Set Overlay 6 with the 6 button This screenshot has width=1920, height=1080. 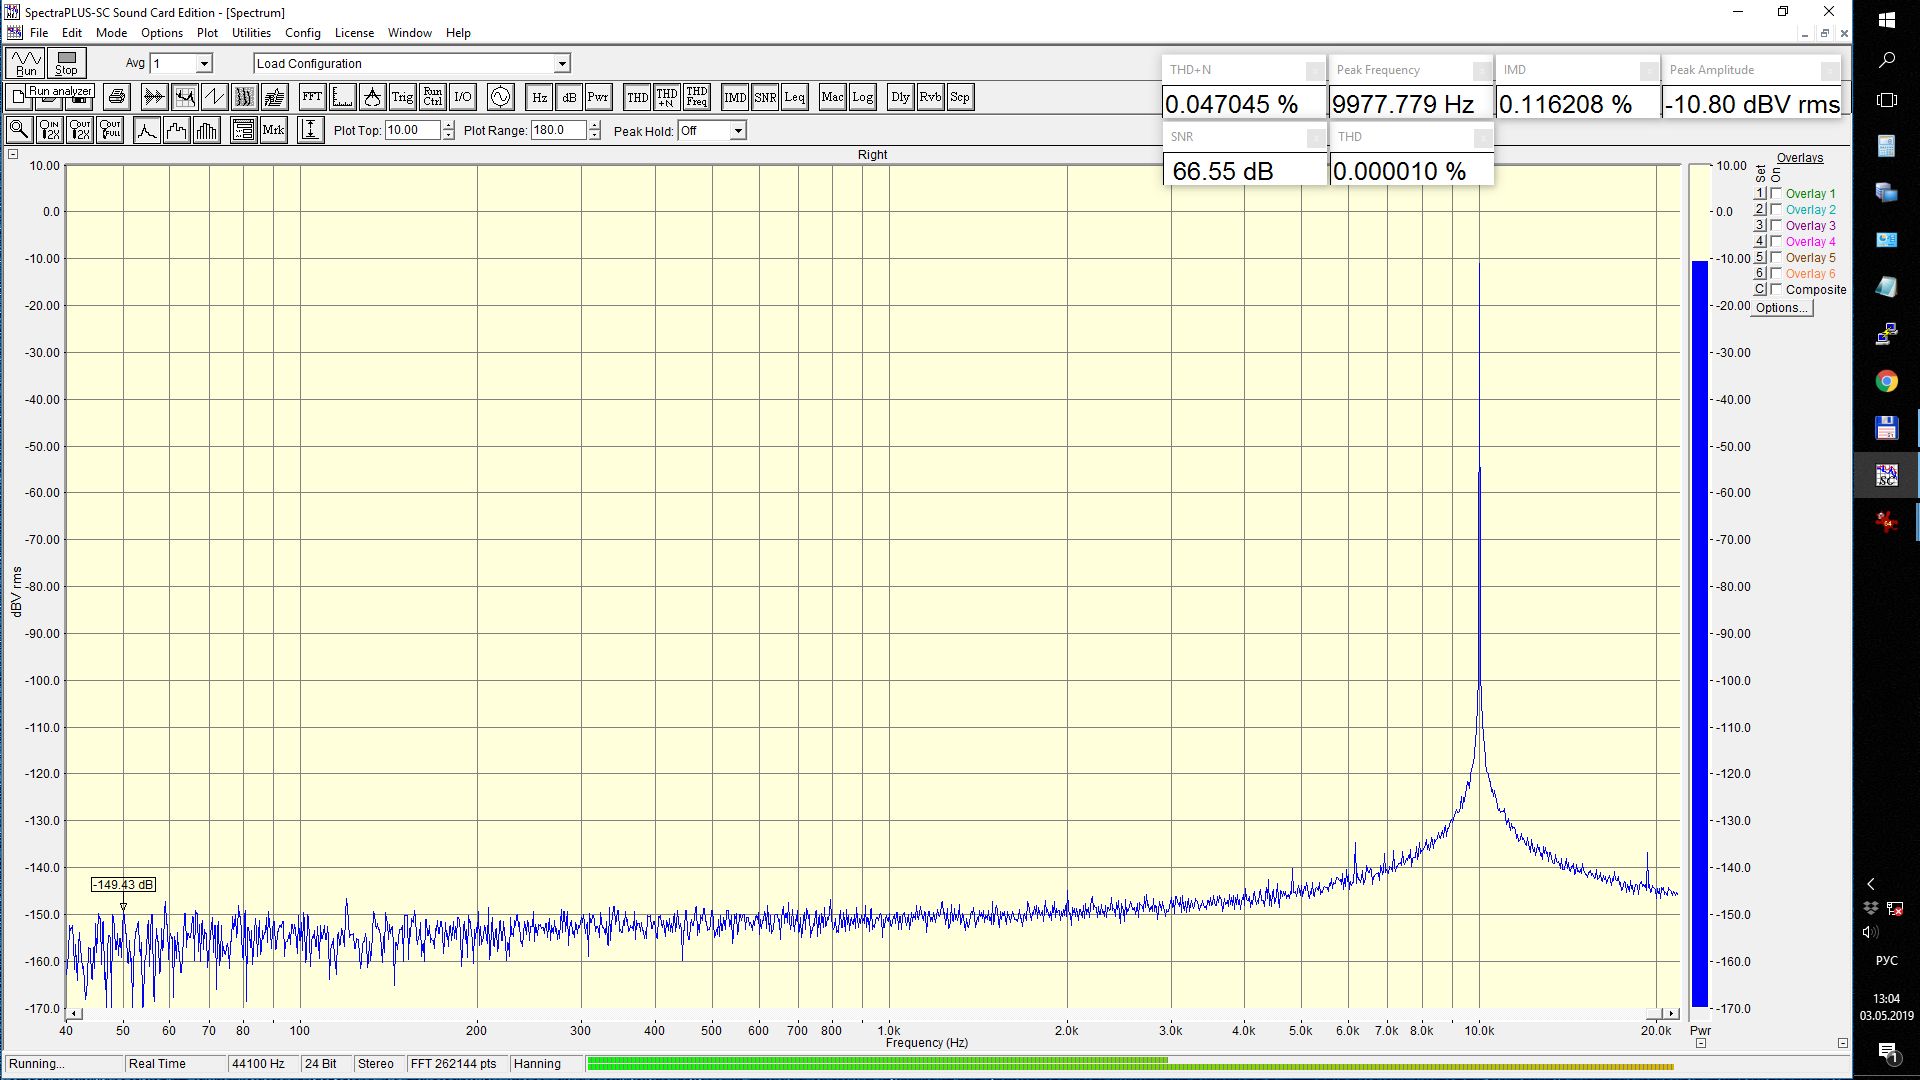point(1760,273)
